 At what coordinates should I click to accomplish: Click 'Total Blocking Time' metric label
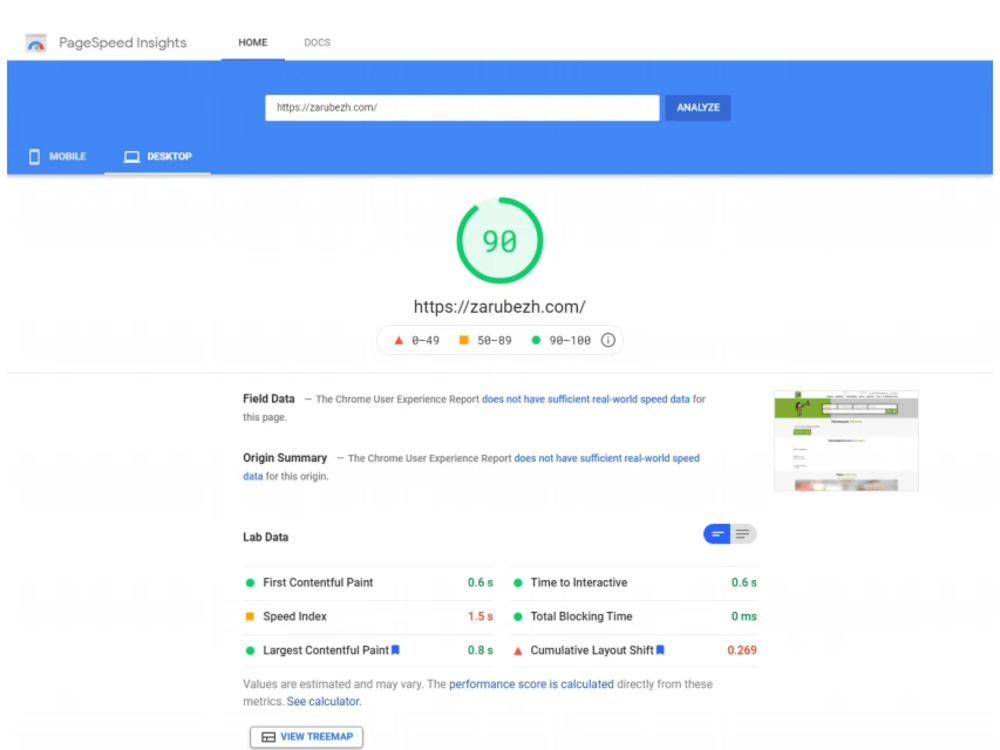point(581,617)
